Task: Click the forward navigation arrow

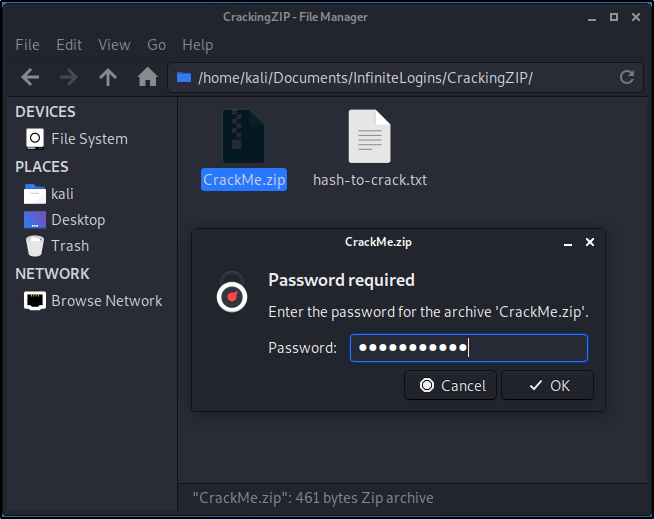Action: pos(69,77)
